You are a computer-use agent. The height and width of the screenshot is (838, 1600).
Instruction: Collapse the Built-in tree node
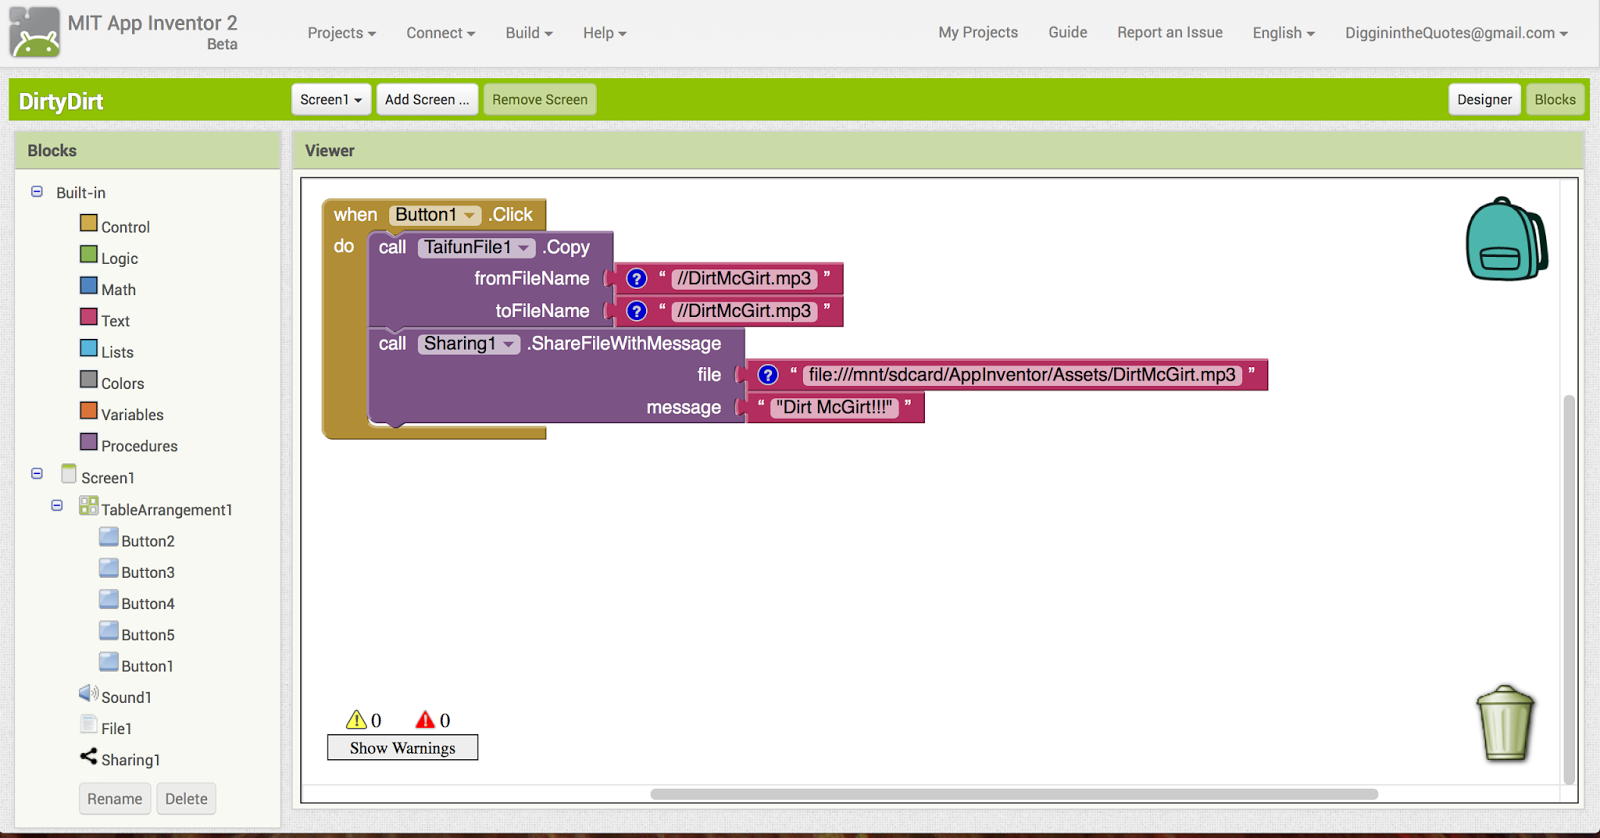point(37,191)
